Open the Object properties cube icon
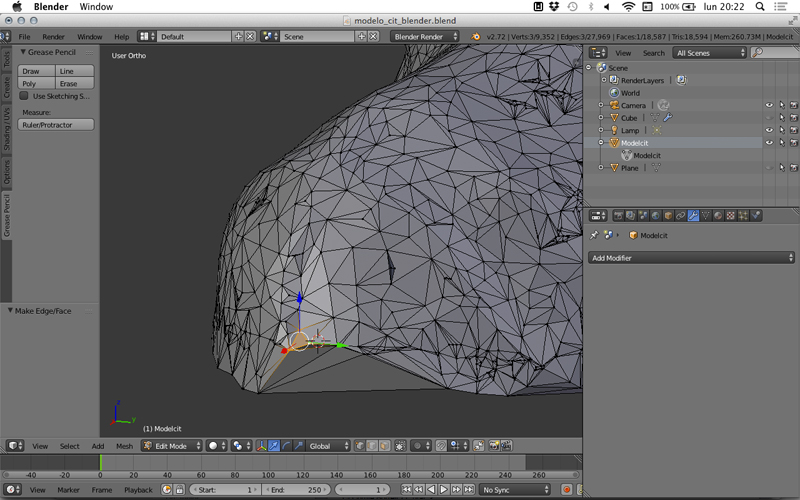 [668, 216]
